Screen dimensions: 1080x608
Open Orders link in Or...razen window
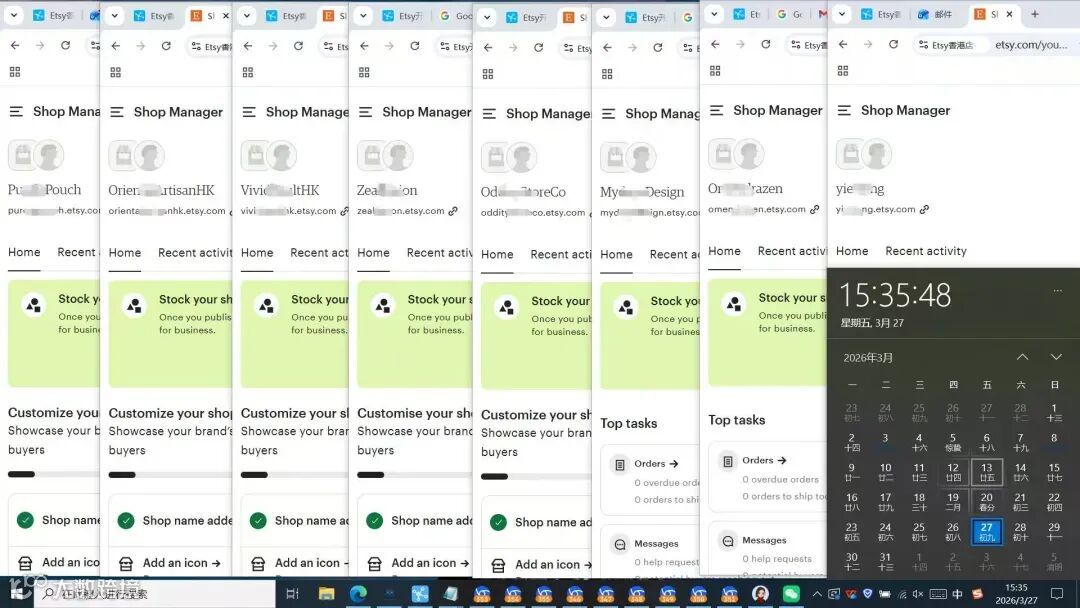pos(765,460)
